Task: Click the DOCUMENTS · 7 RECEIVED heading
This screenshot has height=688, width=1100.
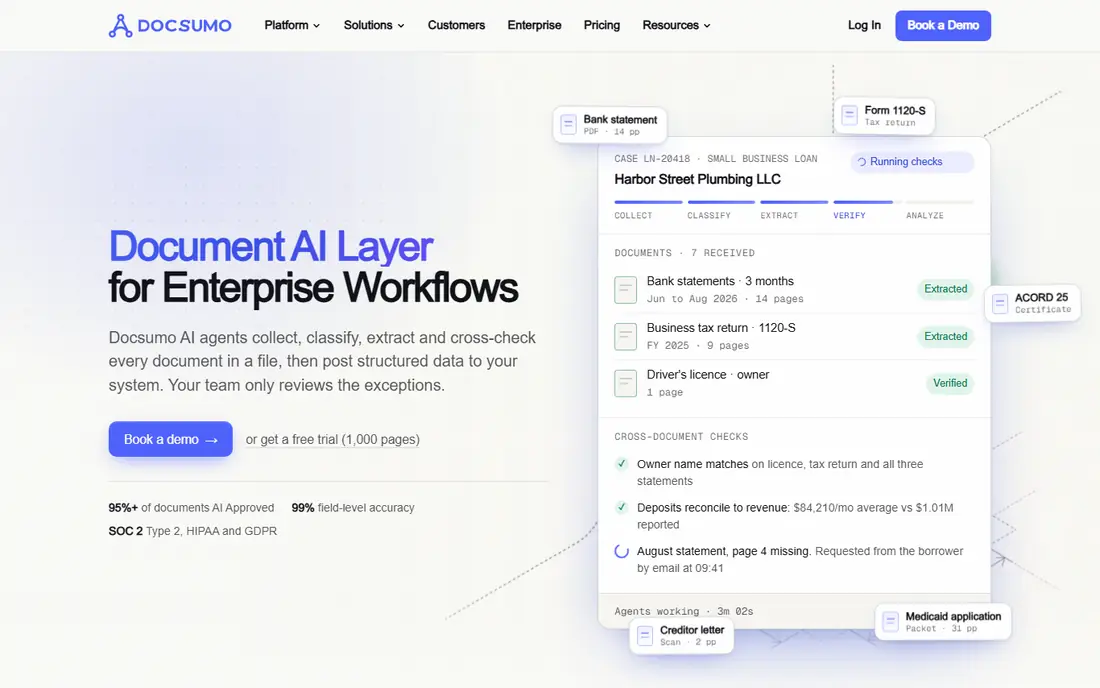Action: [x=685, y=253]
